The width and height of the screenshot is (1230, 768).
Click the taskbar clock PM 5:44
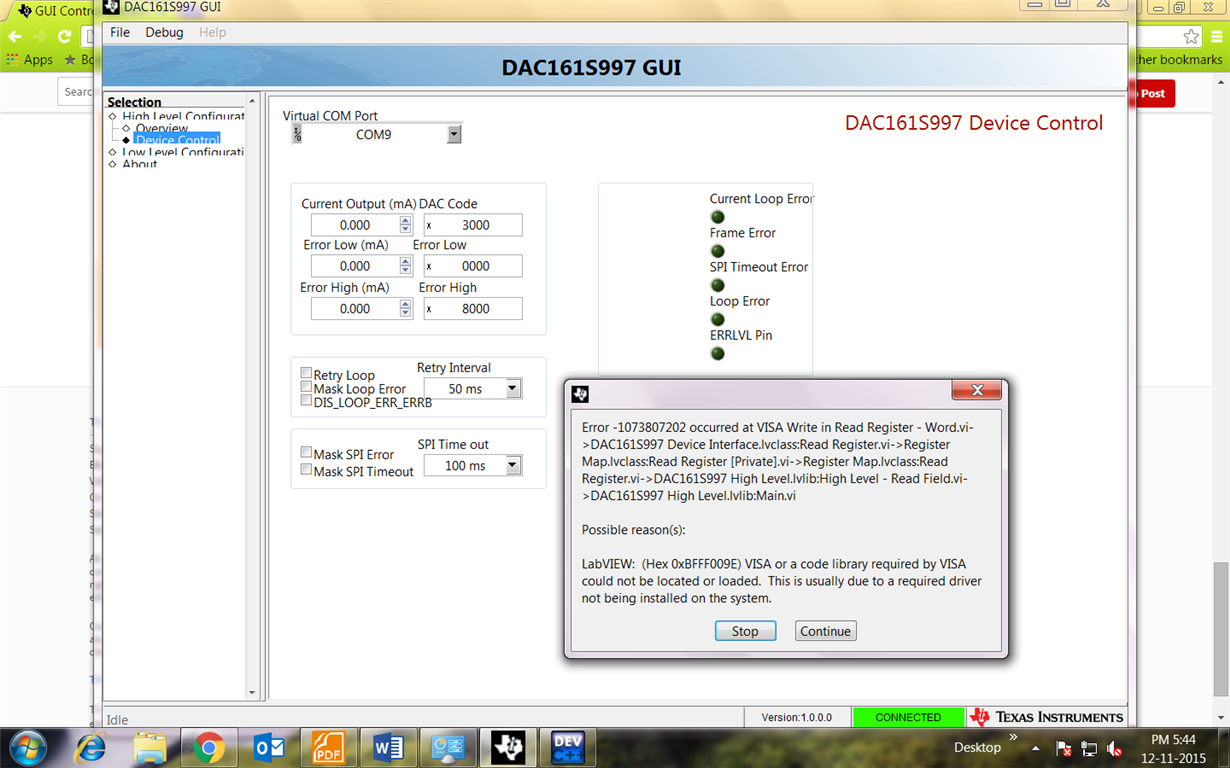pos(1173,739)
